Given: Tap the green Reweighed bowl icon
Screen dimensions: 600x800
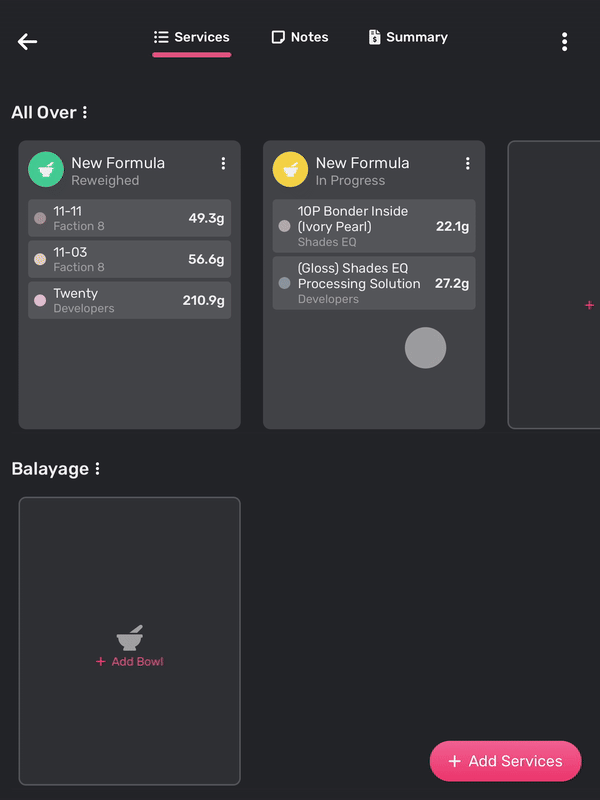Looking at the screenshot, I should (46, 170).
